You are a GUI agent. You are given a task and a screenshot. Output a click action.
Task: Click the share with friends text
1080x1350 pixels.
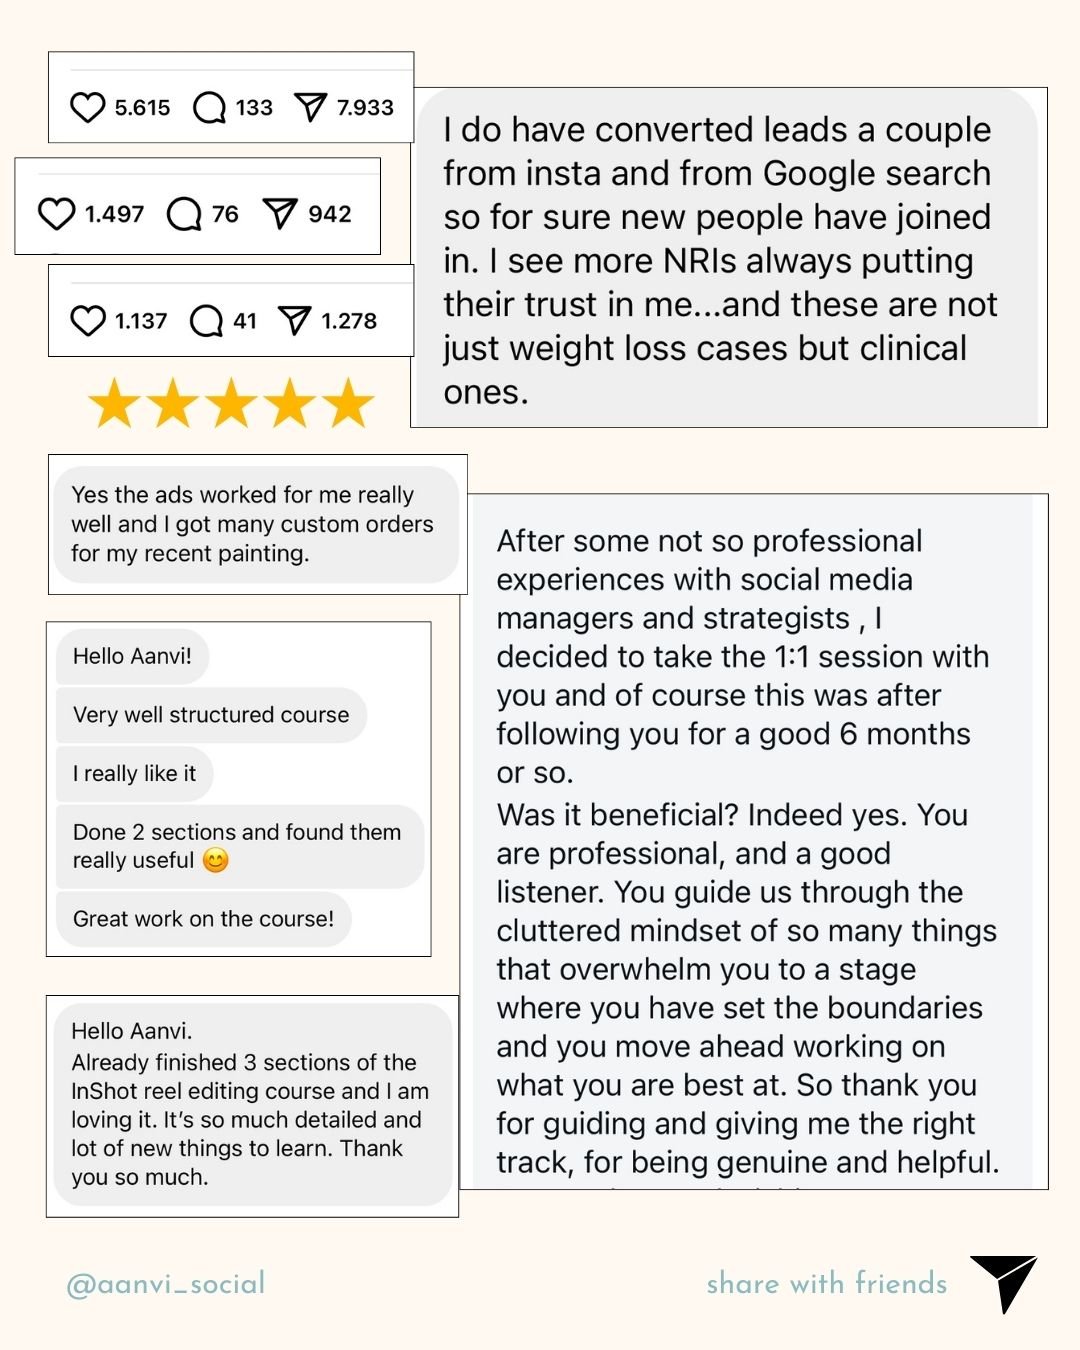pyautogui.click(x=827, y=1283)
